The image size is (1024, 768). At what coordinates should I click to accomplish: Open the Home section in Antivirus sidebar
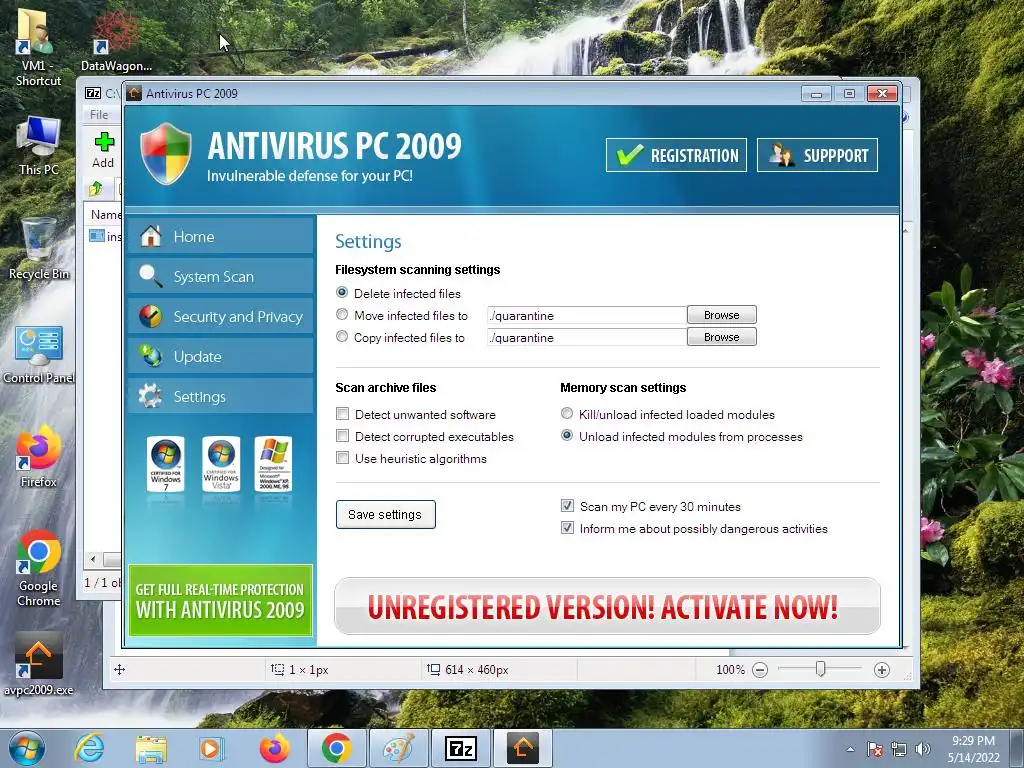pos(221,236)
